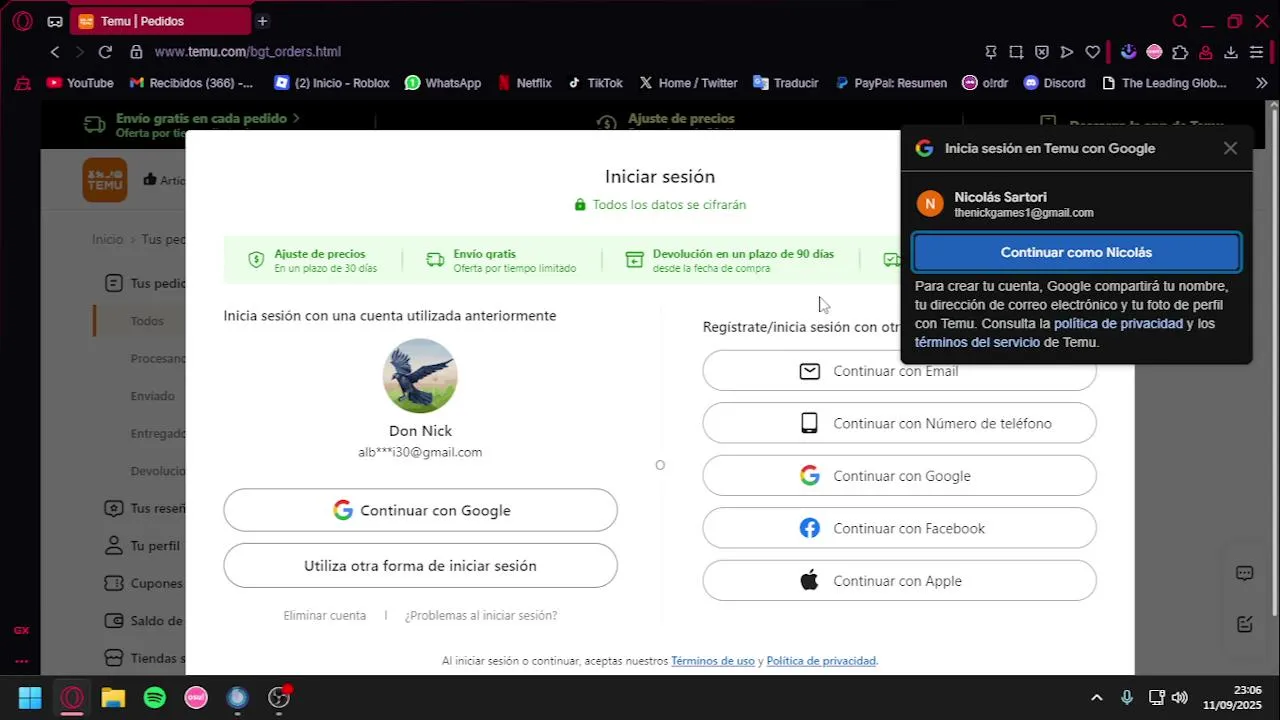Open the Términos de uso link
The image size is (1280, 720).
coord(713,661)
